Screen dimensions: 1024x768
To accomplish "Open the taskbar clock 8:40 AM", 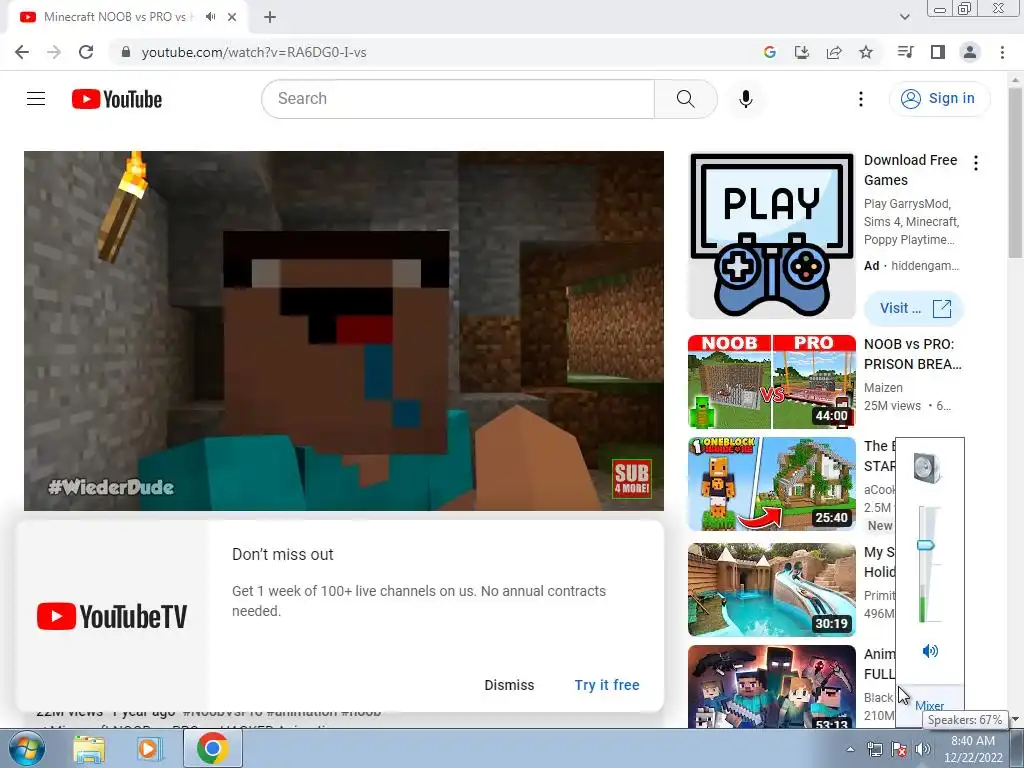I will click(972, 749).
